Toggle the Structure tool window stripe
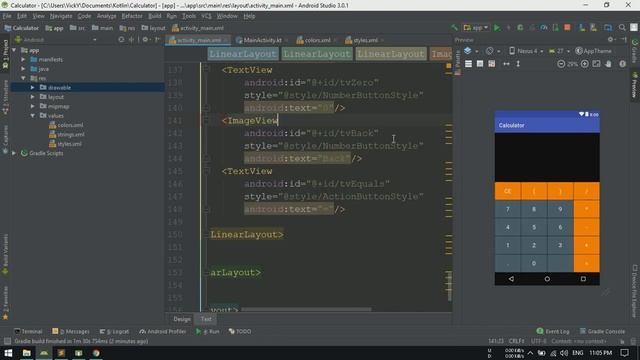 (5, 98)
